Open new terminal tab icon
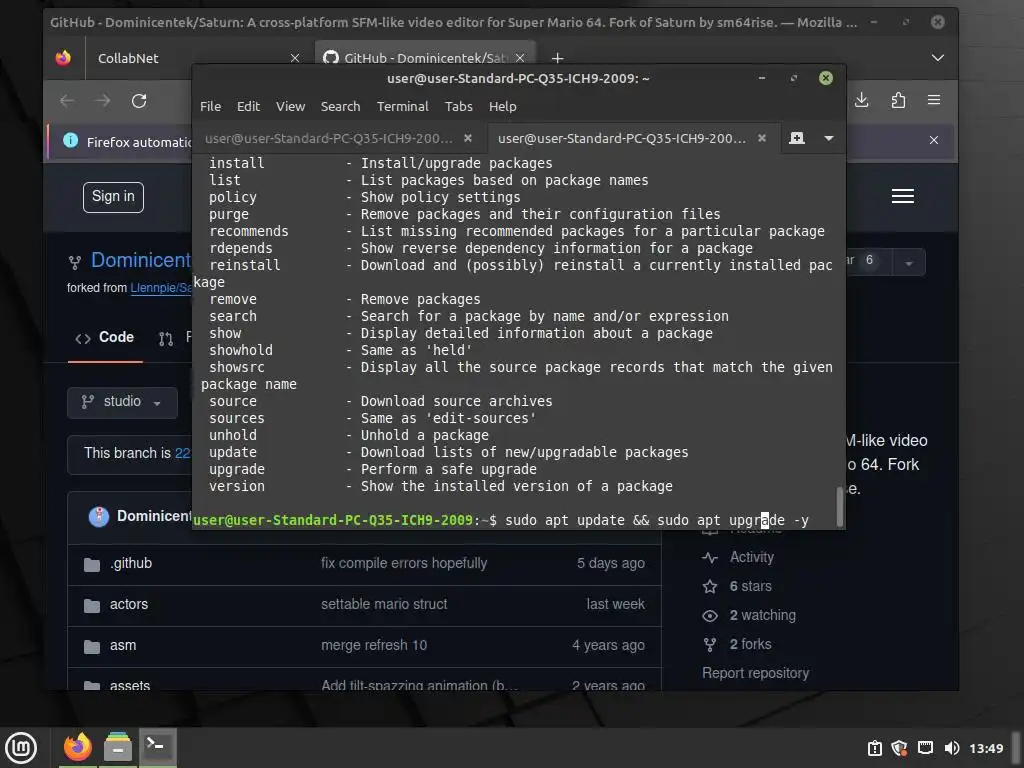This screenshot has width=1024, height=768. point(797,138)
